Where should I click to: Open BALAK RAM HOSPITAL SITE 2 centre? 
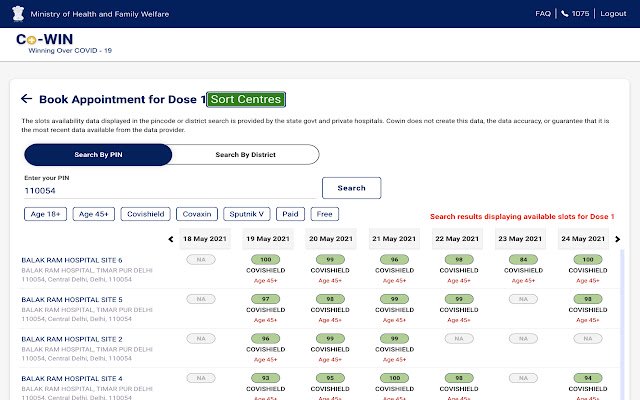pyautogui.click(x=72, y=339)
